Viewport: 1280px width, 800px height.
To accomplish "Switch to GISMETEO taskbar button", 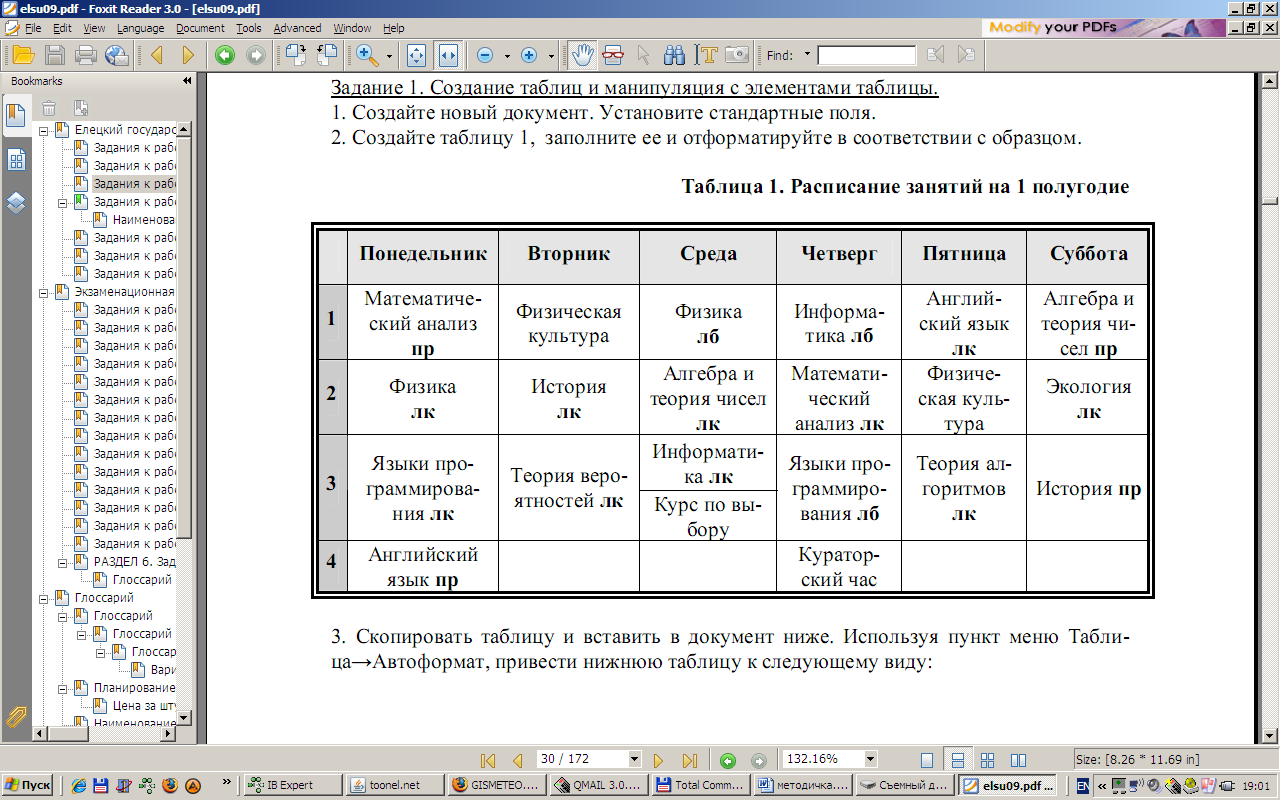I will (x=495, y=785).
